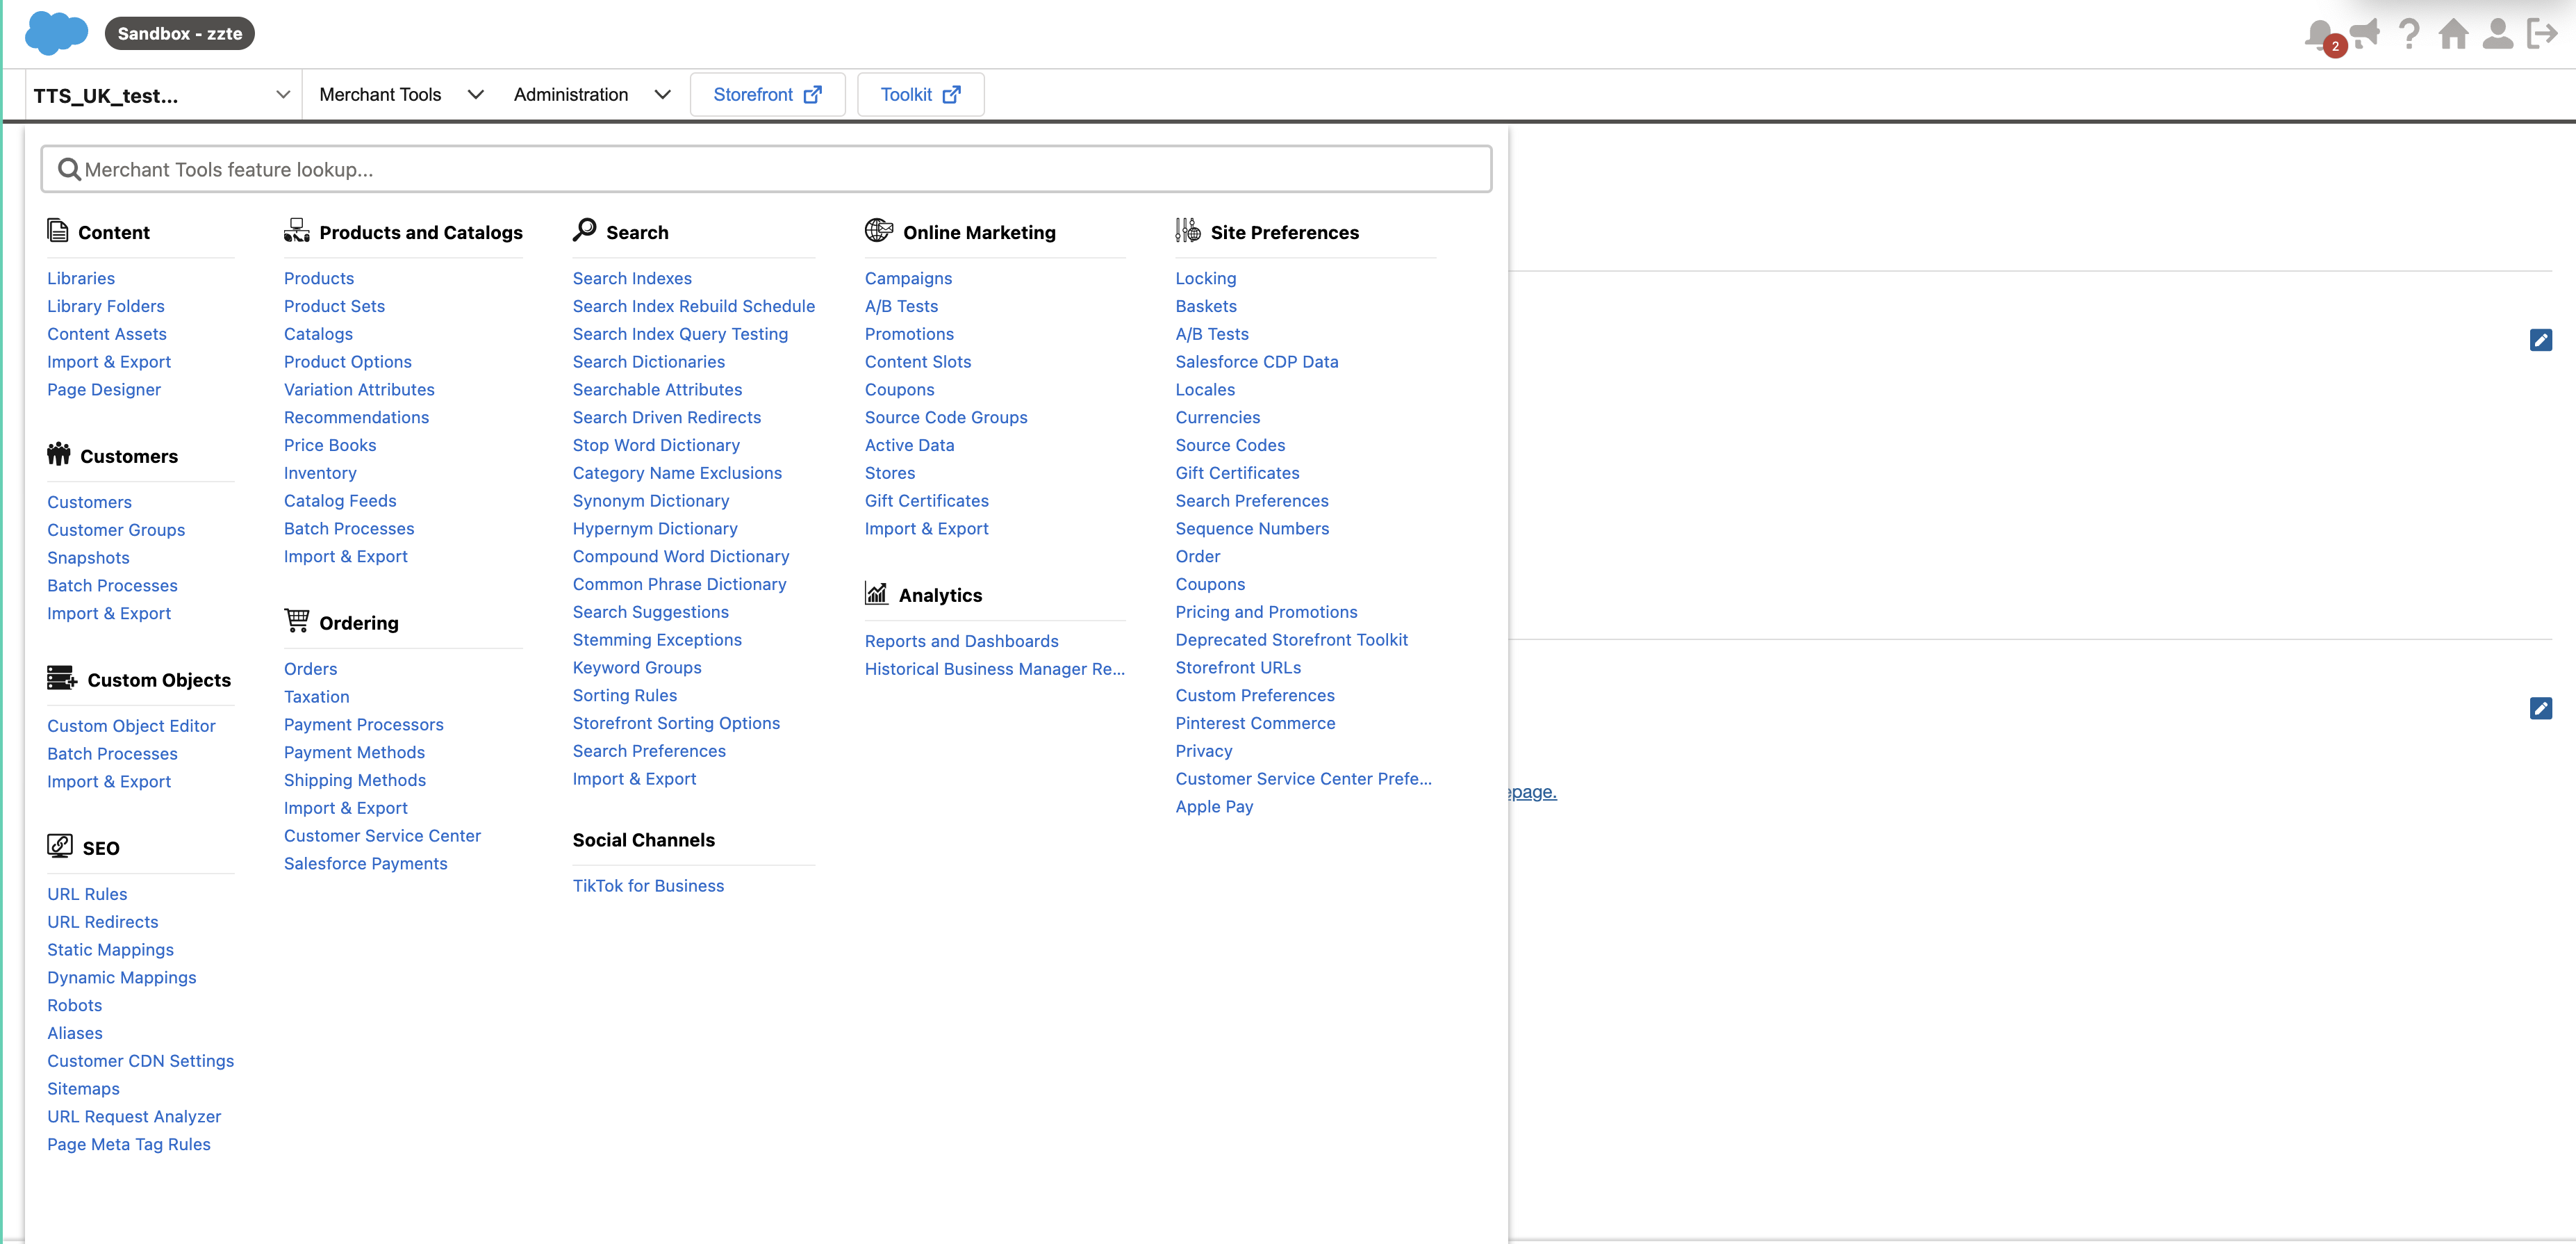Click the help question mark icon
Viewport: 2576px width, 1244px height.
click(x=2409, y=33)
